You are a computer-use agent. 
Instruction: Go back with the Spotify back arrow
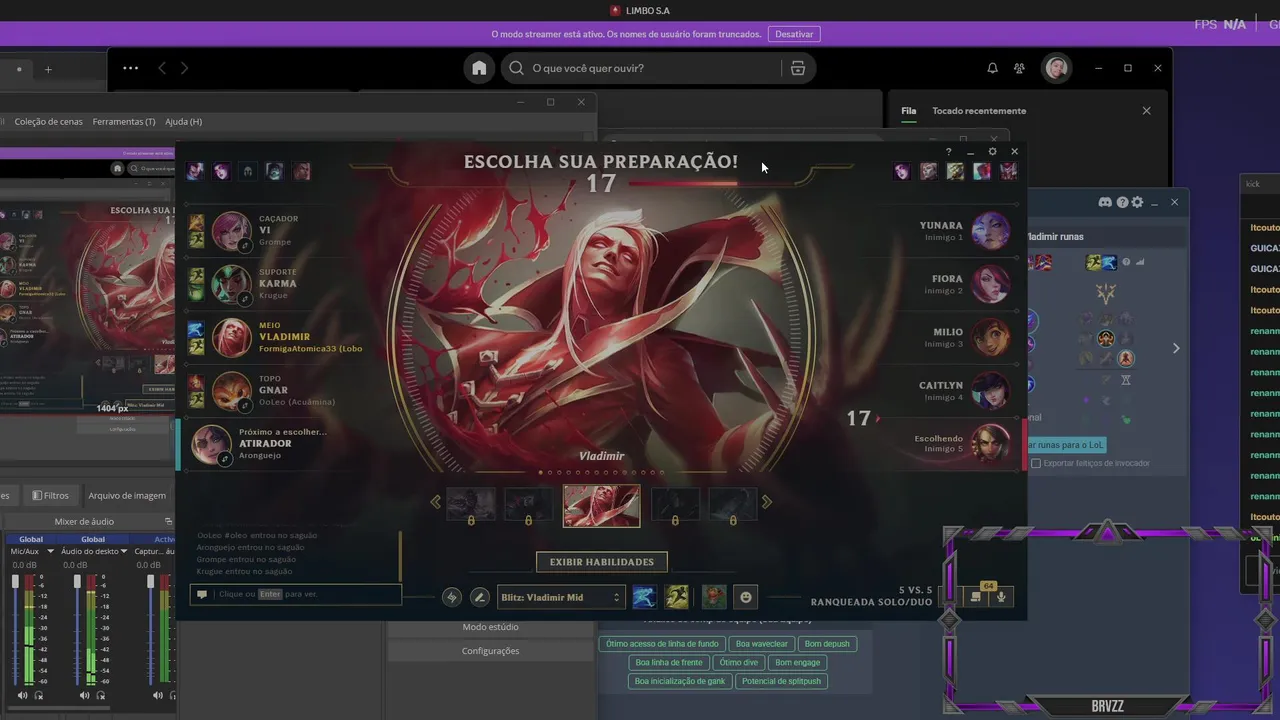162,68
